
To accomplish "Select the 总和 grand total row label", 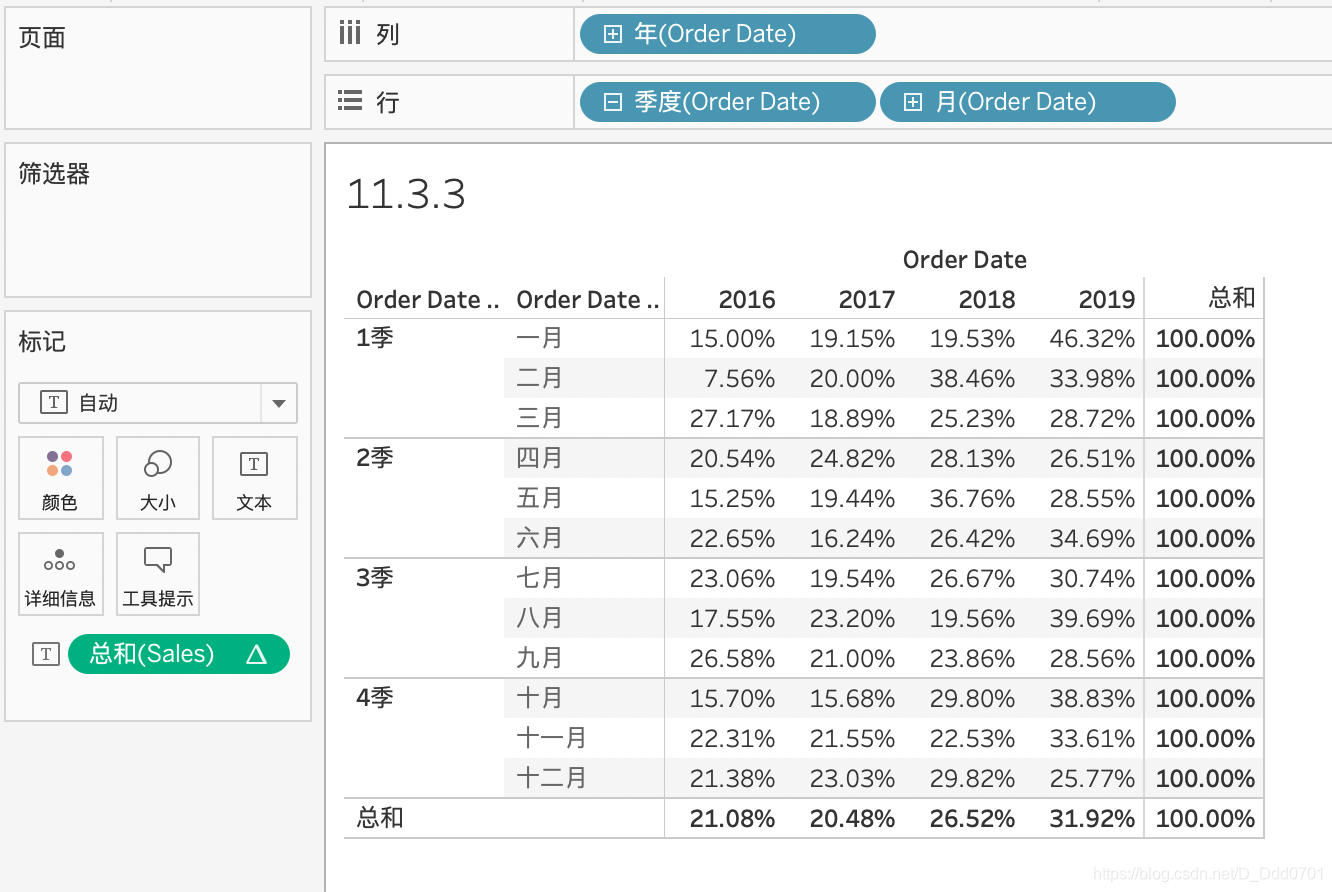I will pyautogui.click(x=380, y=818).
